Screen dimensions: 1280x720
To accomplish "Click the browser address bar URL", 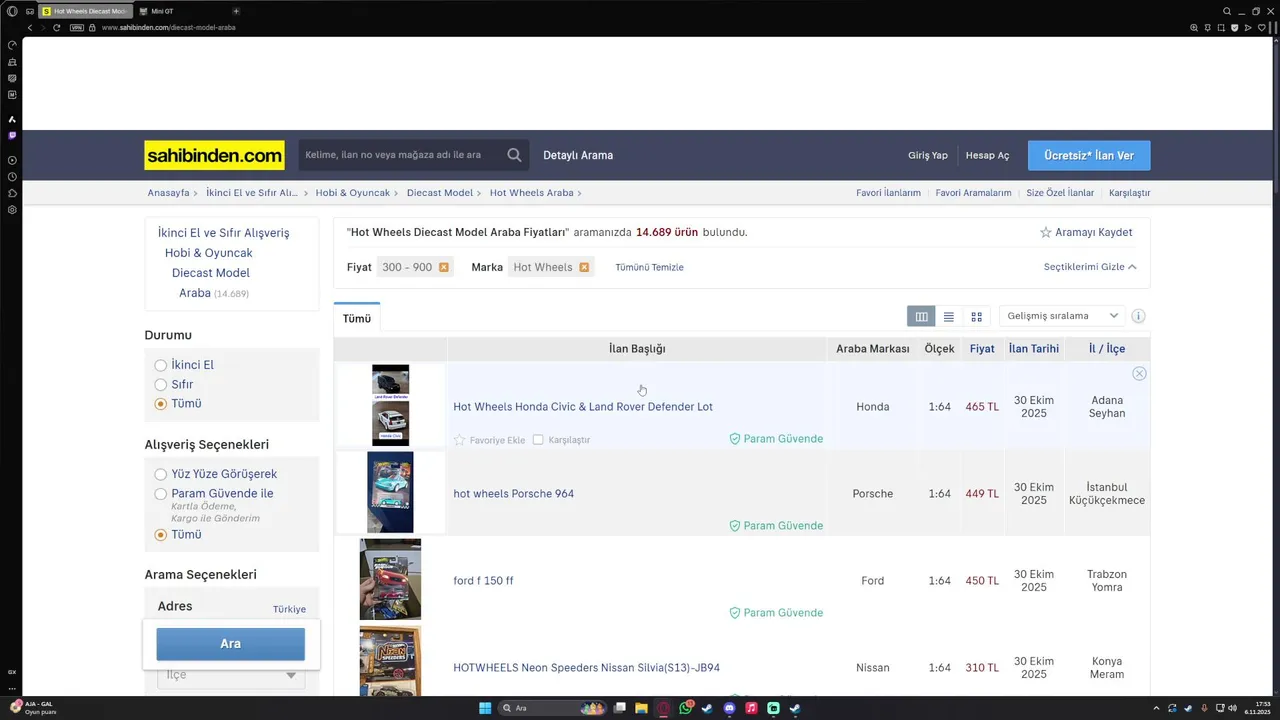I will point(168,27).
